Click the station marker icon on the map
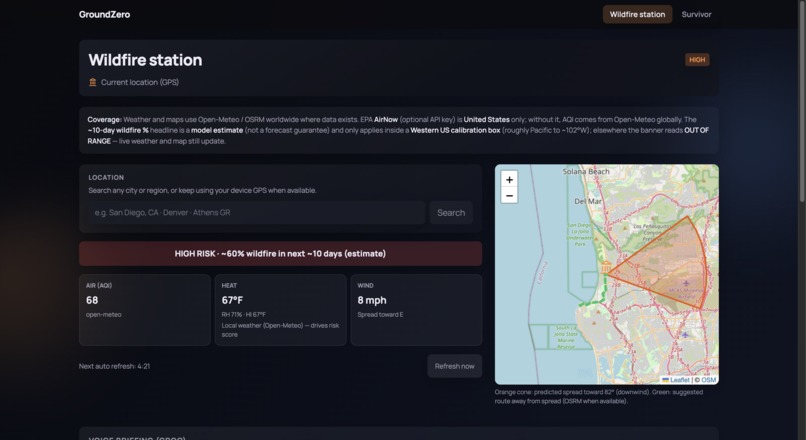 pyautogui.click(x=606, y=267)
